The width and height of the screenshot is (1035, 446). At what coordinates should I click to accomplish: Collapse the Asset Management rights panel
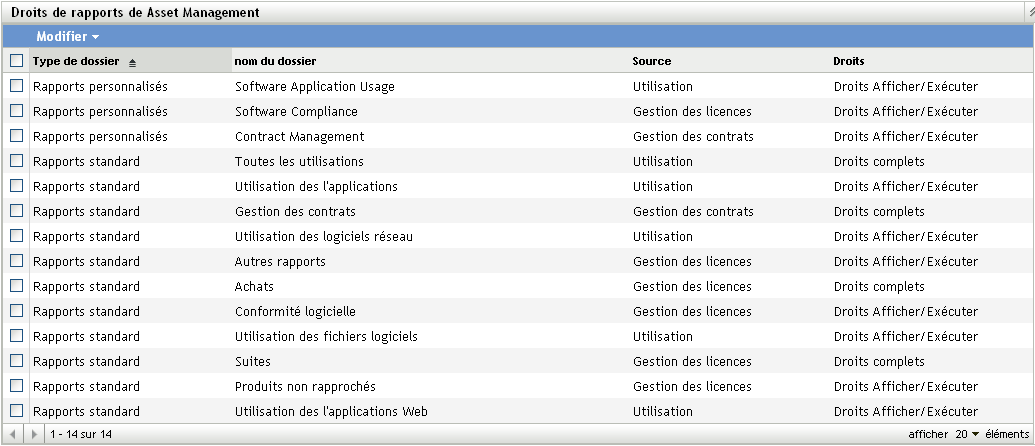[x=1029, y=9]
